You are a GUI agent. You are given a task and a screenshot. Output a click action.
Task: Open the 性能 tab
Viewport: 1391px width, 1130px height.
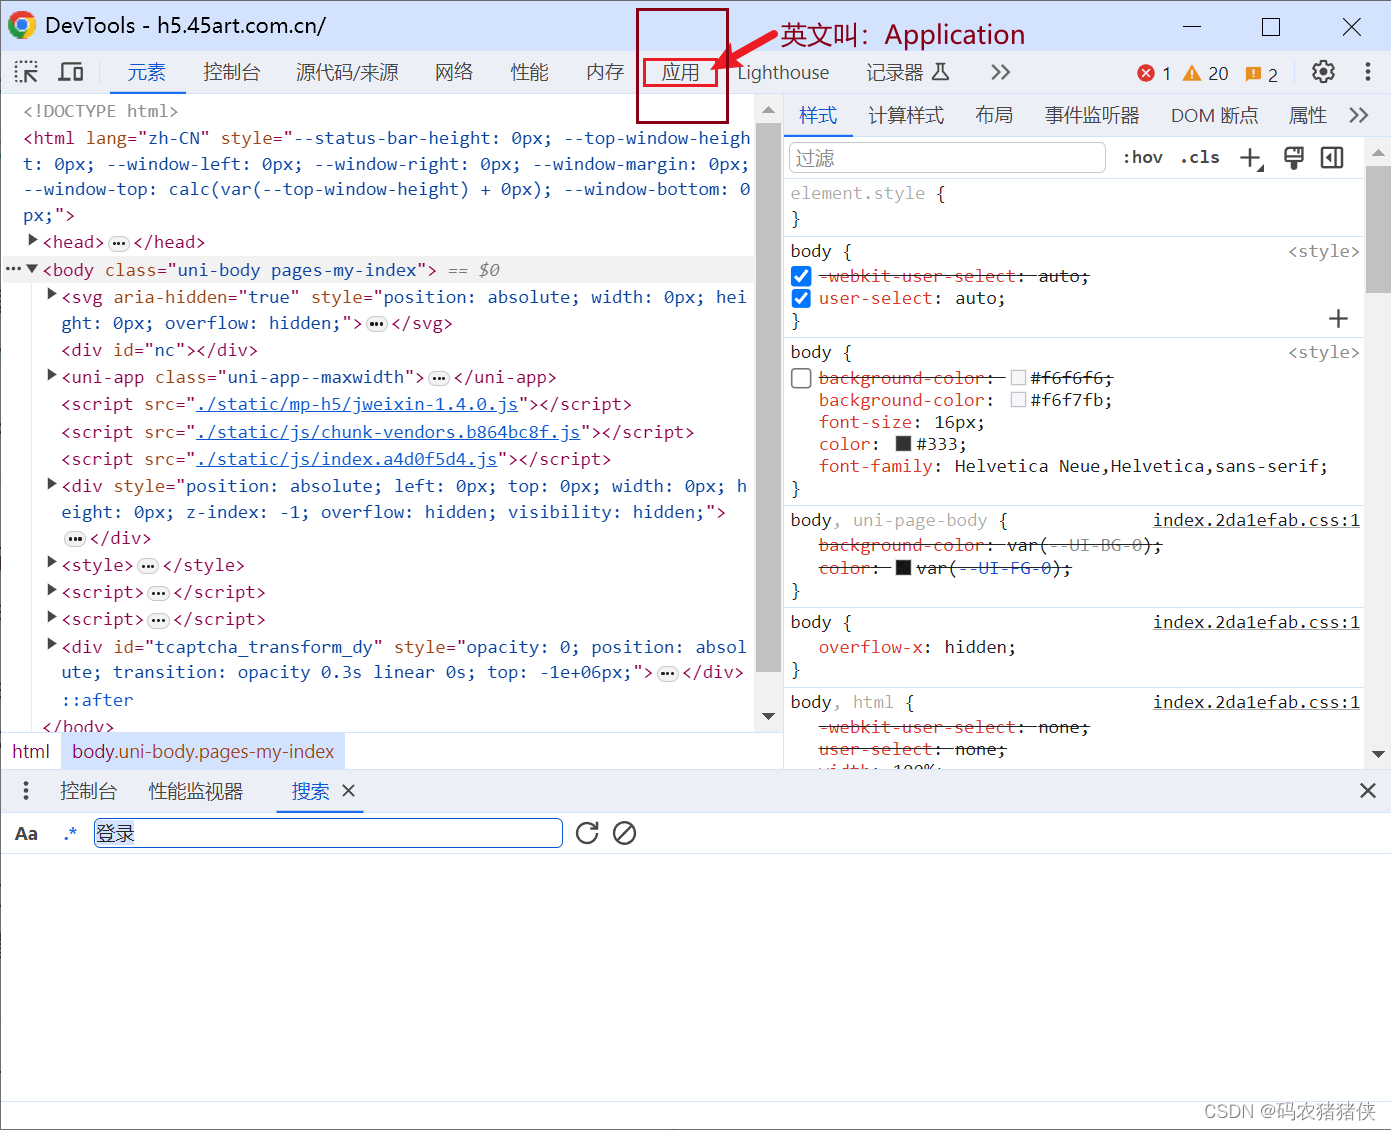[x=529, y=72]
